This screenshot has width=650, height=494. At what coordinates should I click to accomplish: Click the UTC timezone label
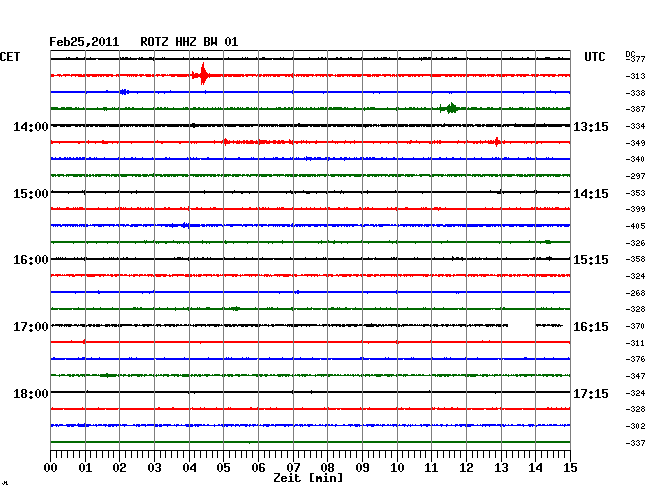coord(594,57)
